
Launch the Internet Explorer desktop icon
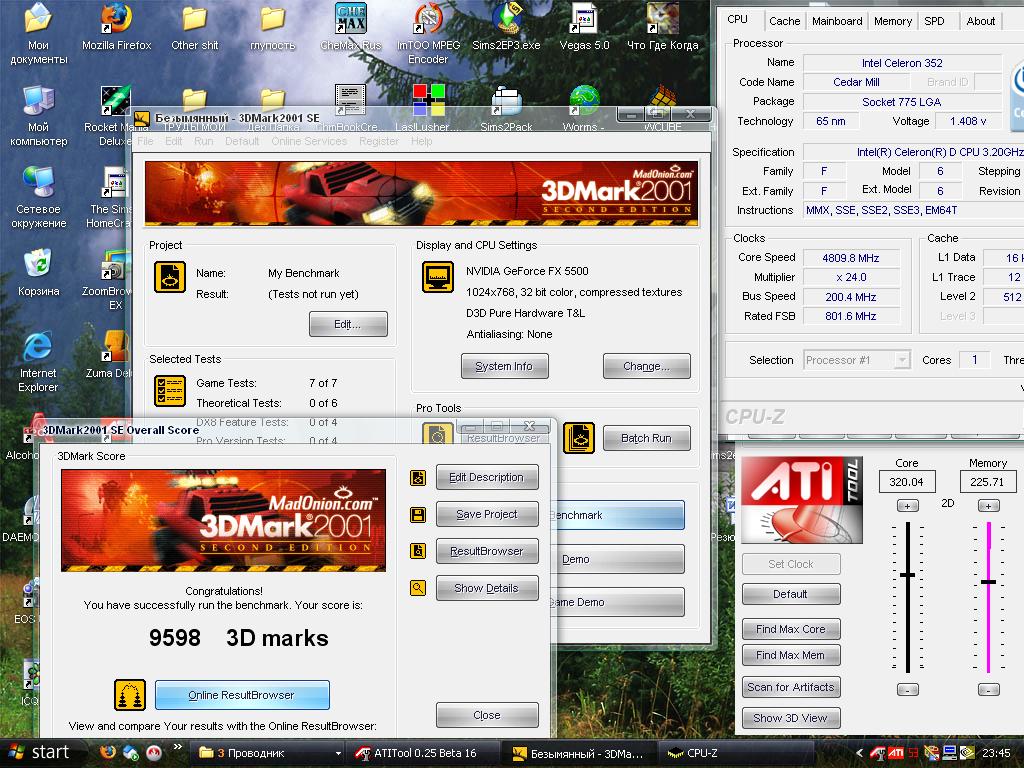[x=39, y=362]
